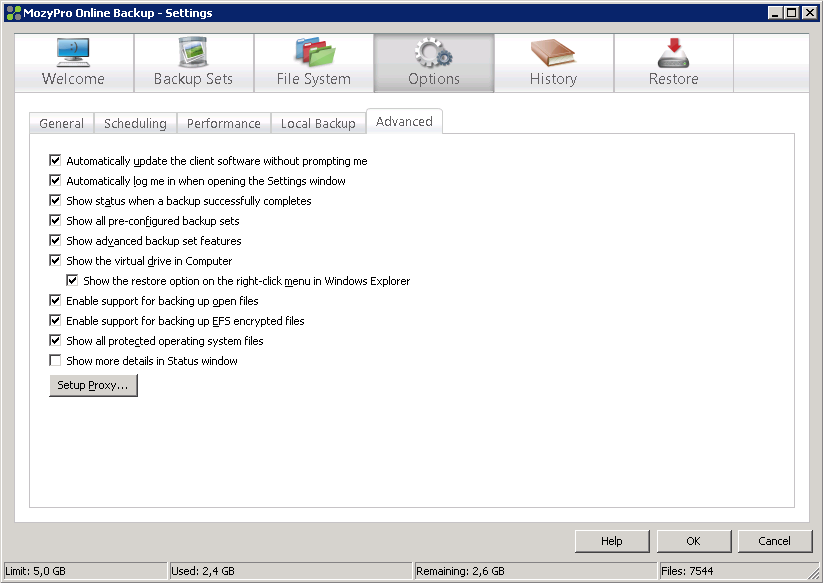Enable show more details in Status window
Viewport: 823px width, 583px height.
pyautogui.click(x=55, y=361)
